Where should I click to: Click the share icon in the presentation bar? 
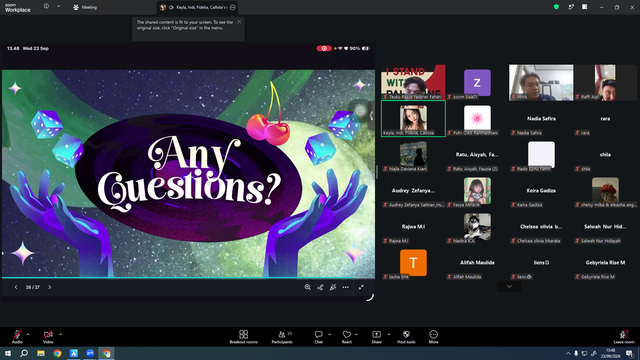click(320, 287)
